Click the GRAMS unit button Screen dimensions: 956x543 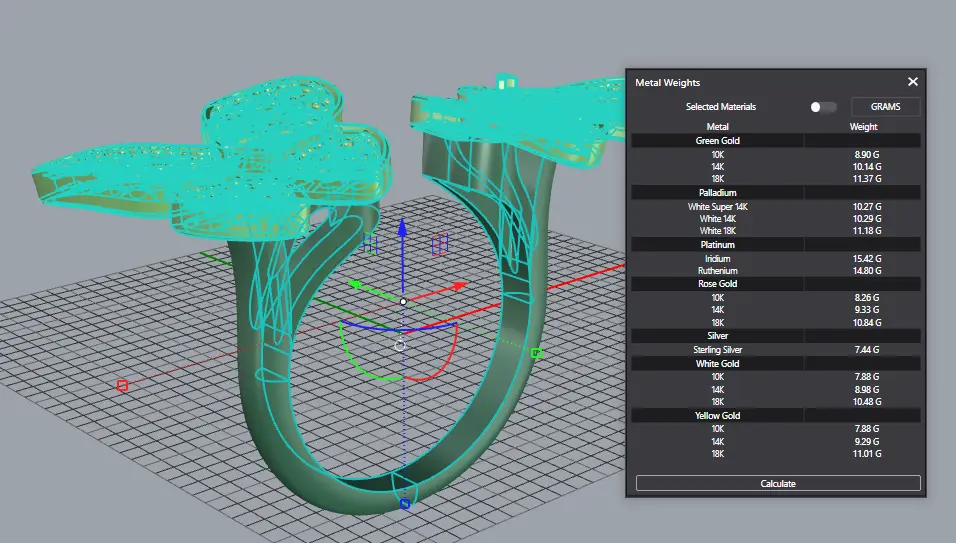(x=885, y=107)
